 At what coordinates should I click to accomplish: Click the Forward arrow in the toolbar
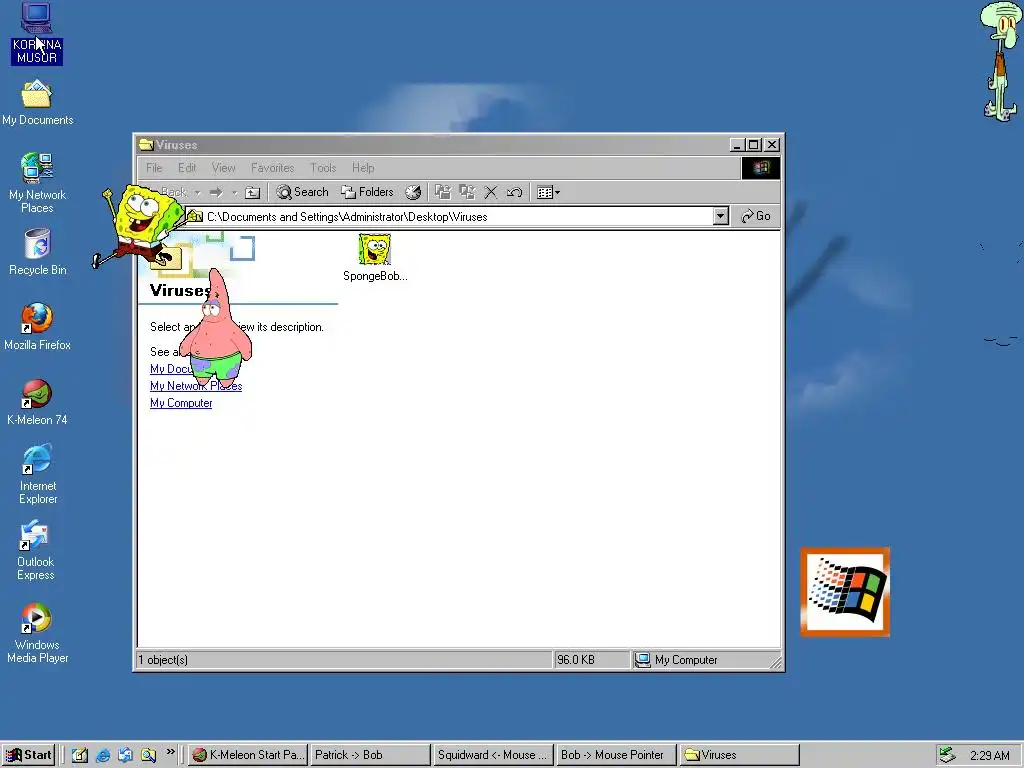point(216,192)
